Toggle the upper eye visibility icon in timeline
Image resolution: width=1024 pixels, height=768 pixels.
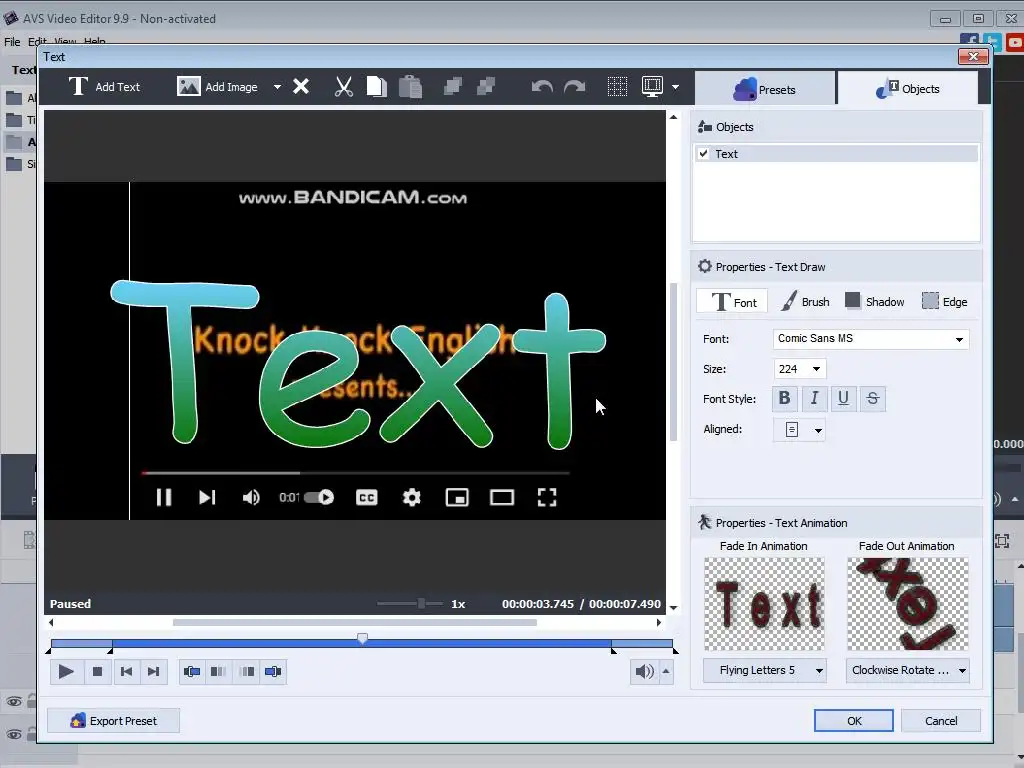point(14,701)
